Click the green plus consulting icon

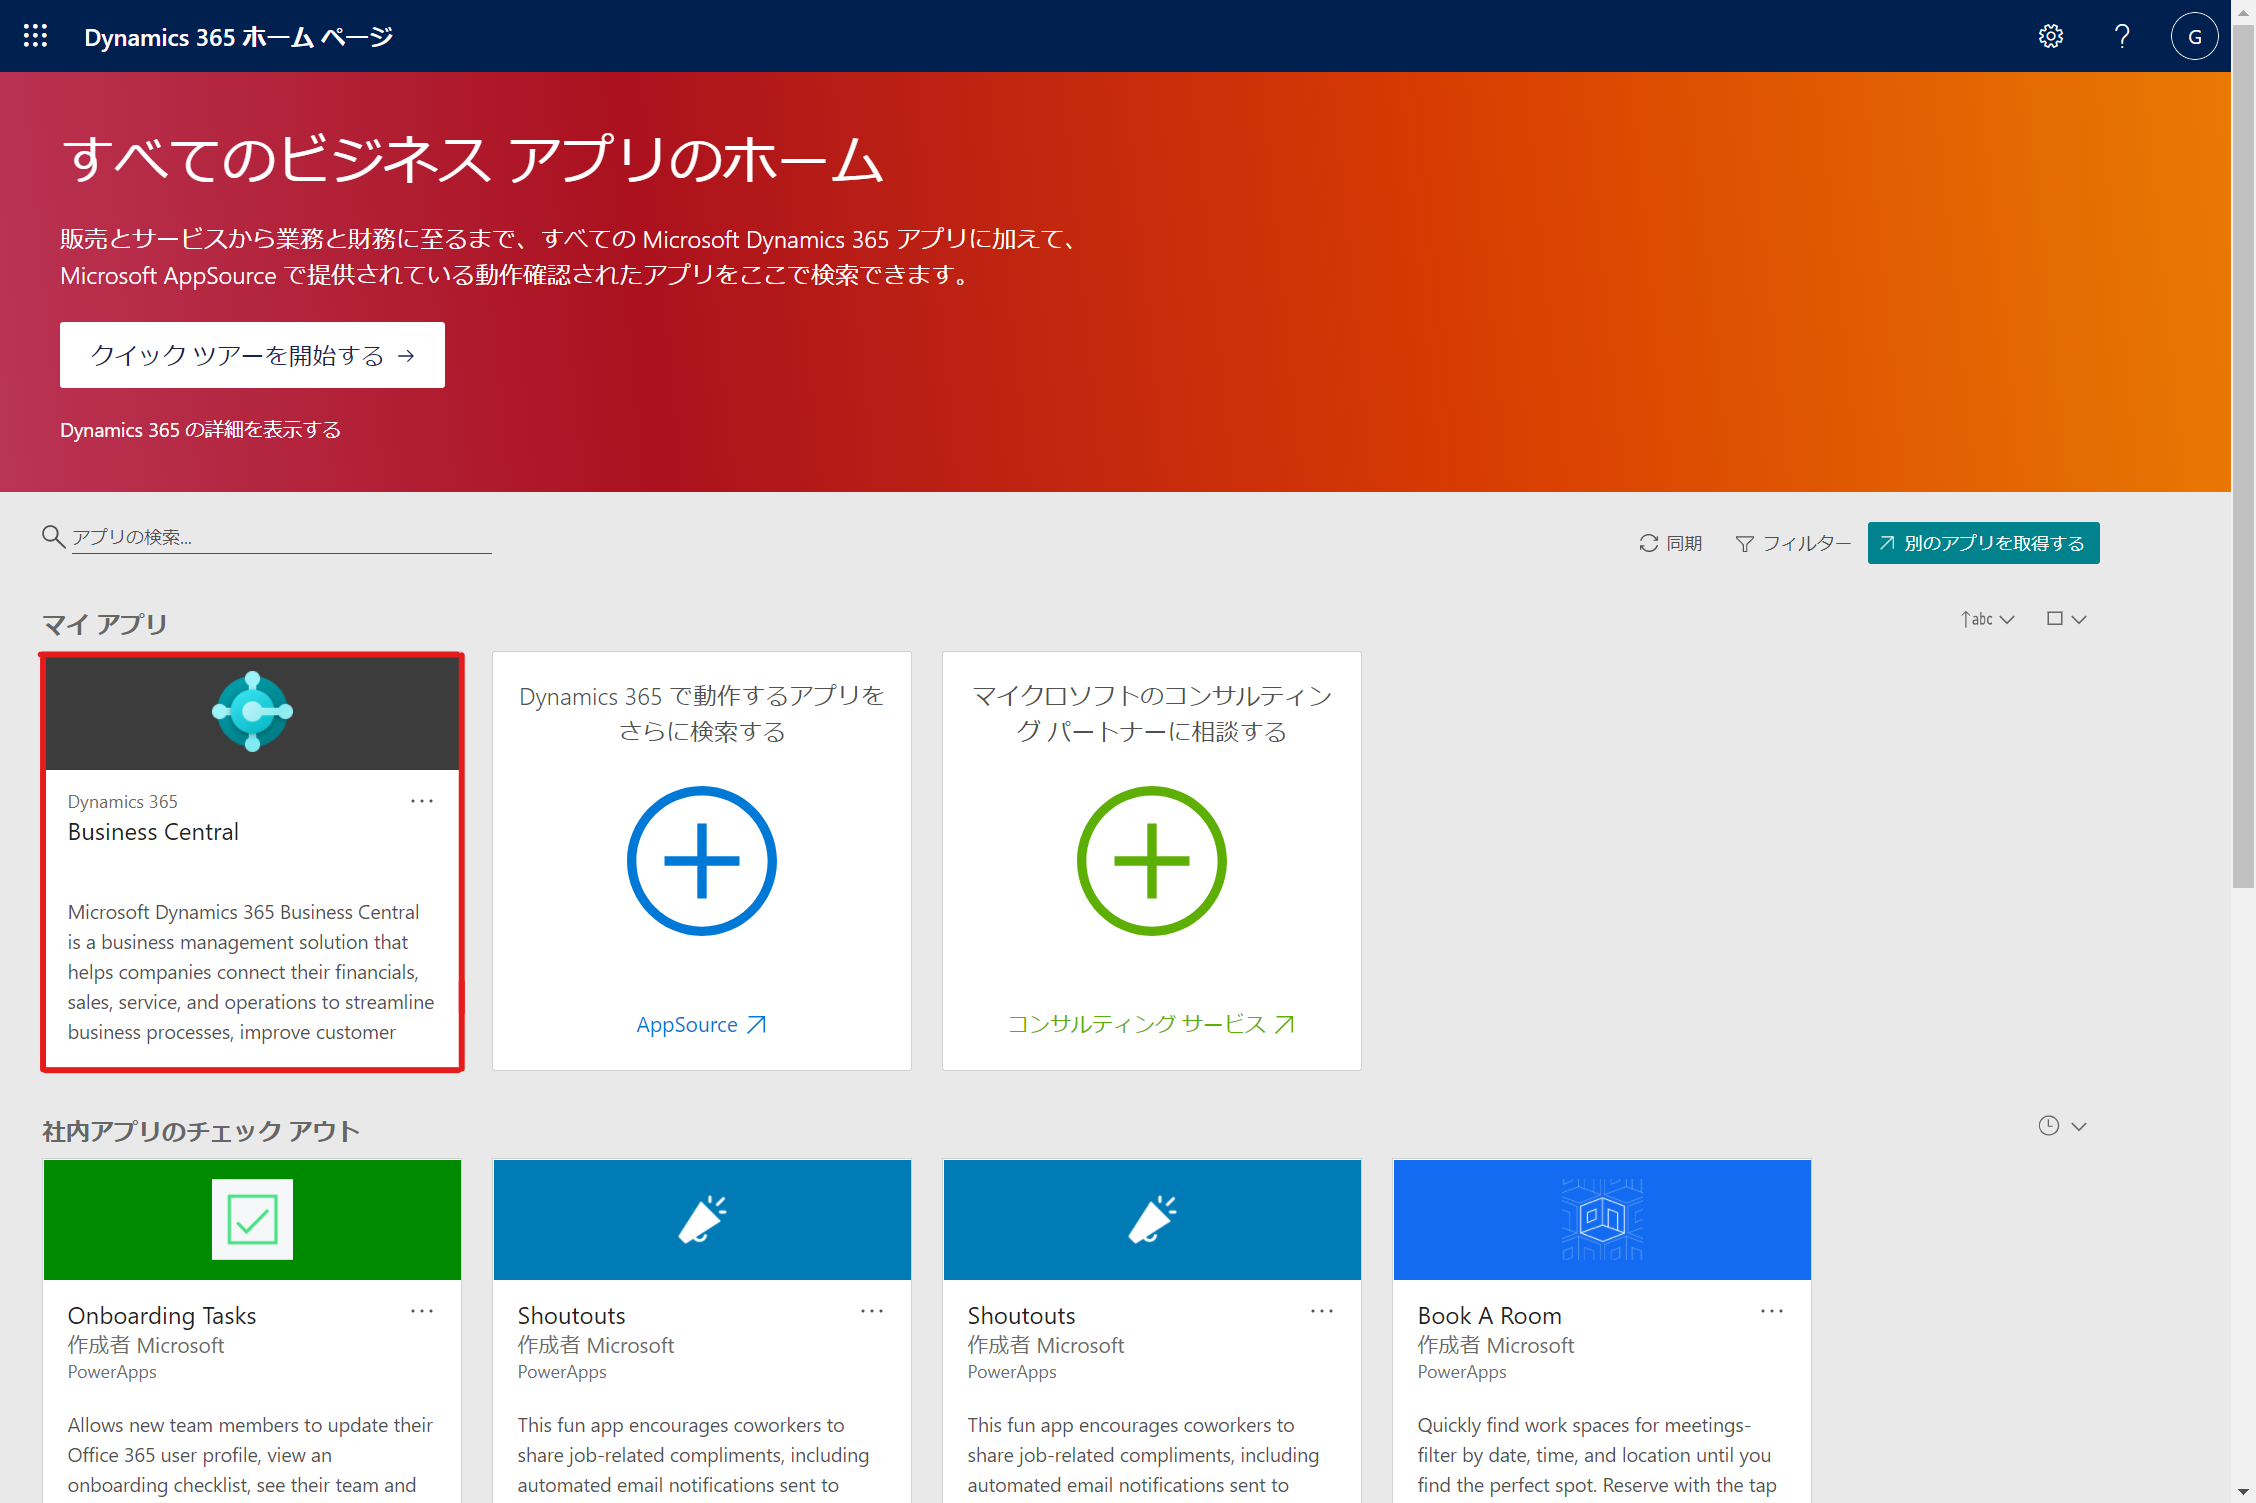1152,861
